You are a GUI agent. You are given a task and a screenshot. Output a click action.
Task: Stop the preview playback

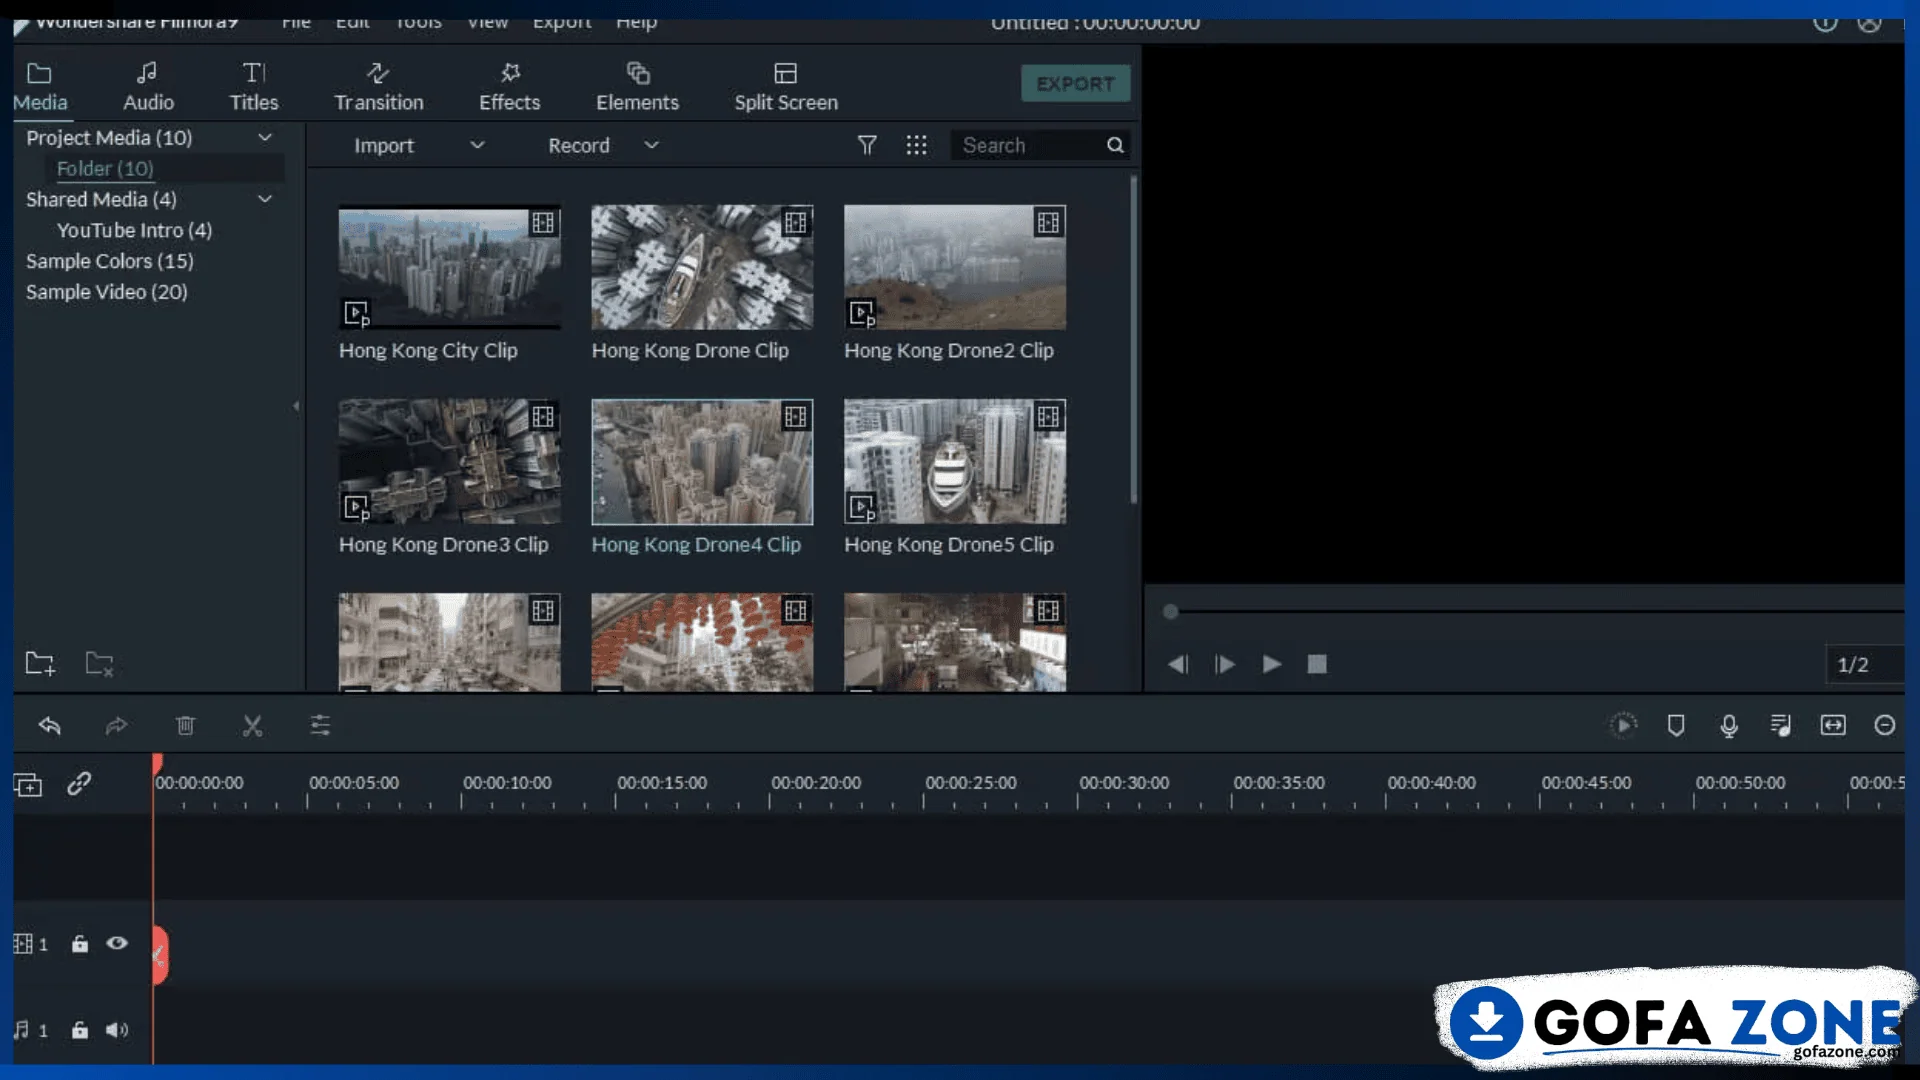click(x=1317, y=664)
